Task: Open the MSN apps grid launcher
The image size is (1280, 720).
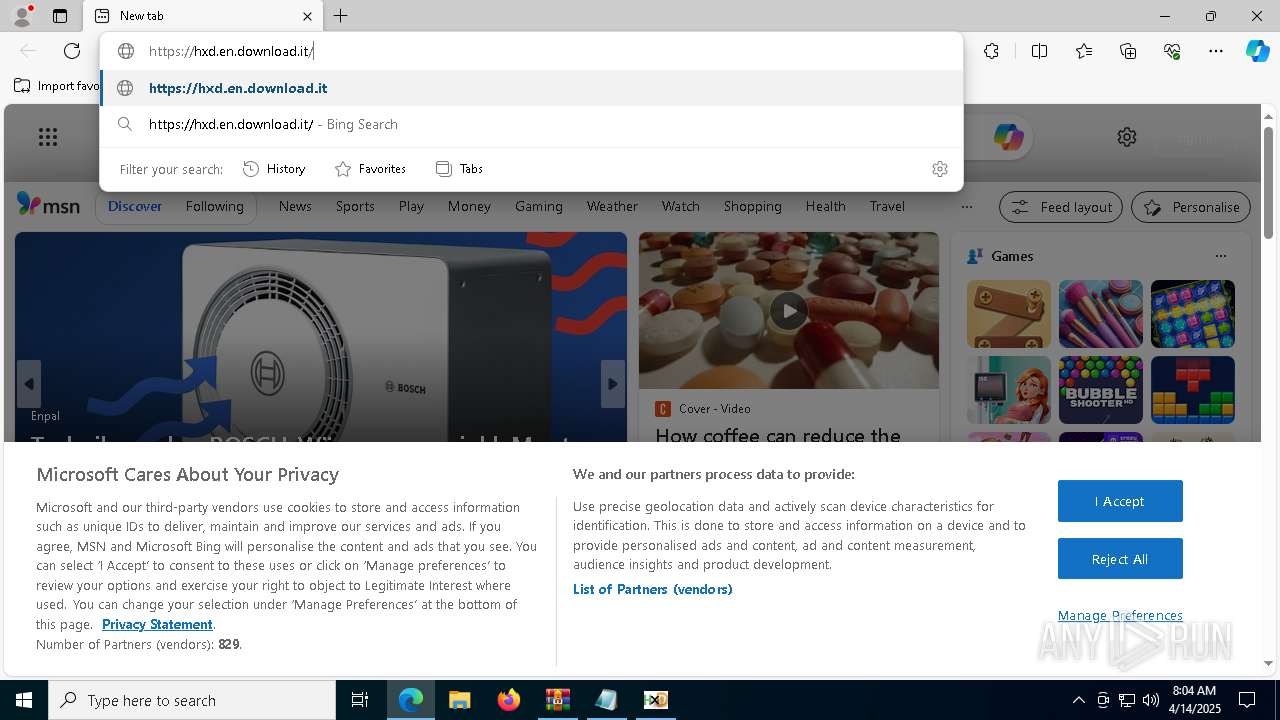Action: tap(48, 137)
